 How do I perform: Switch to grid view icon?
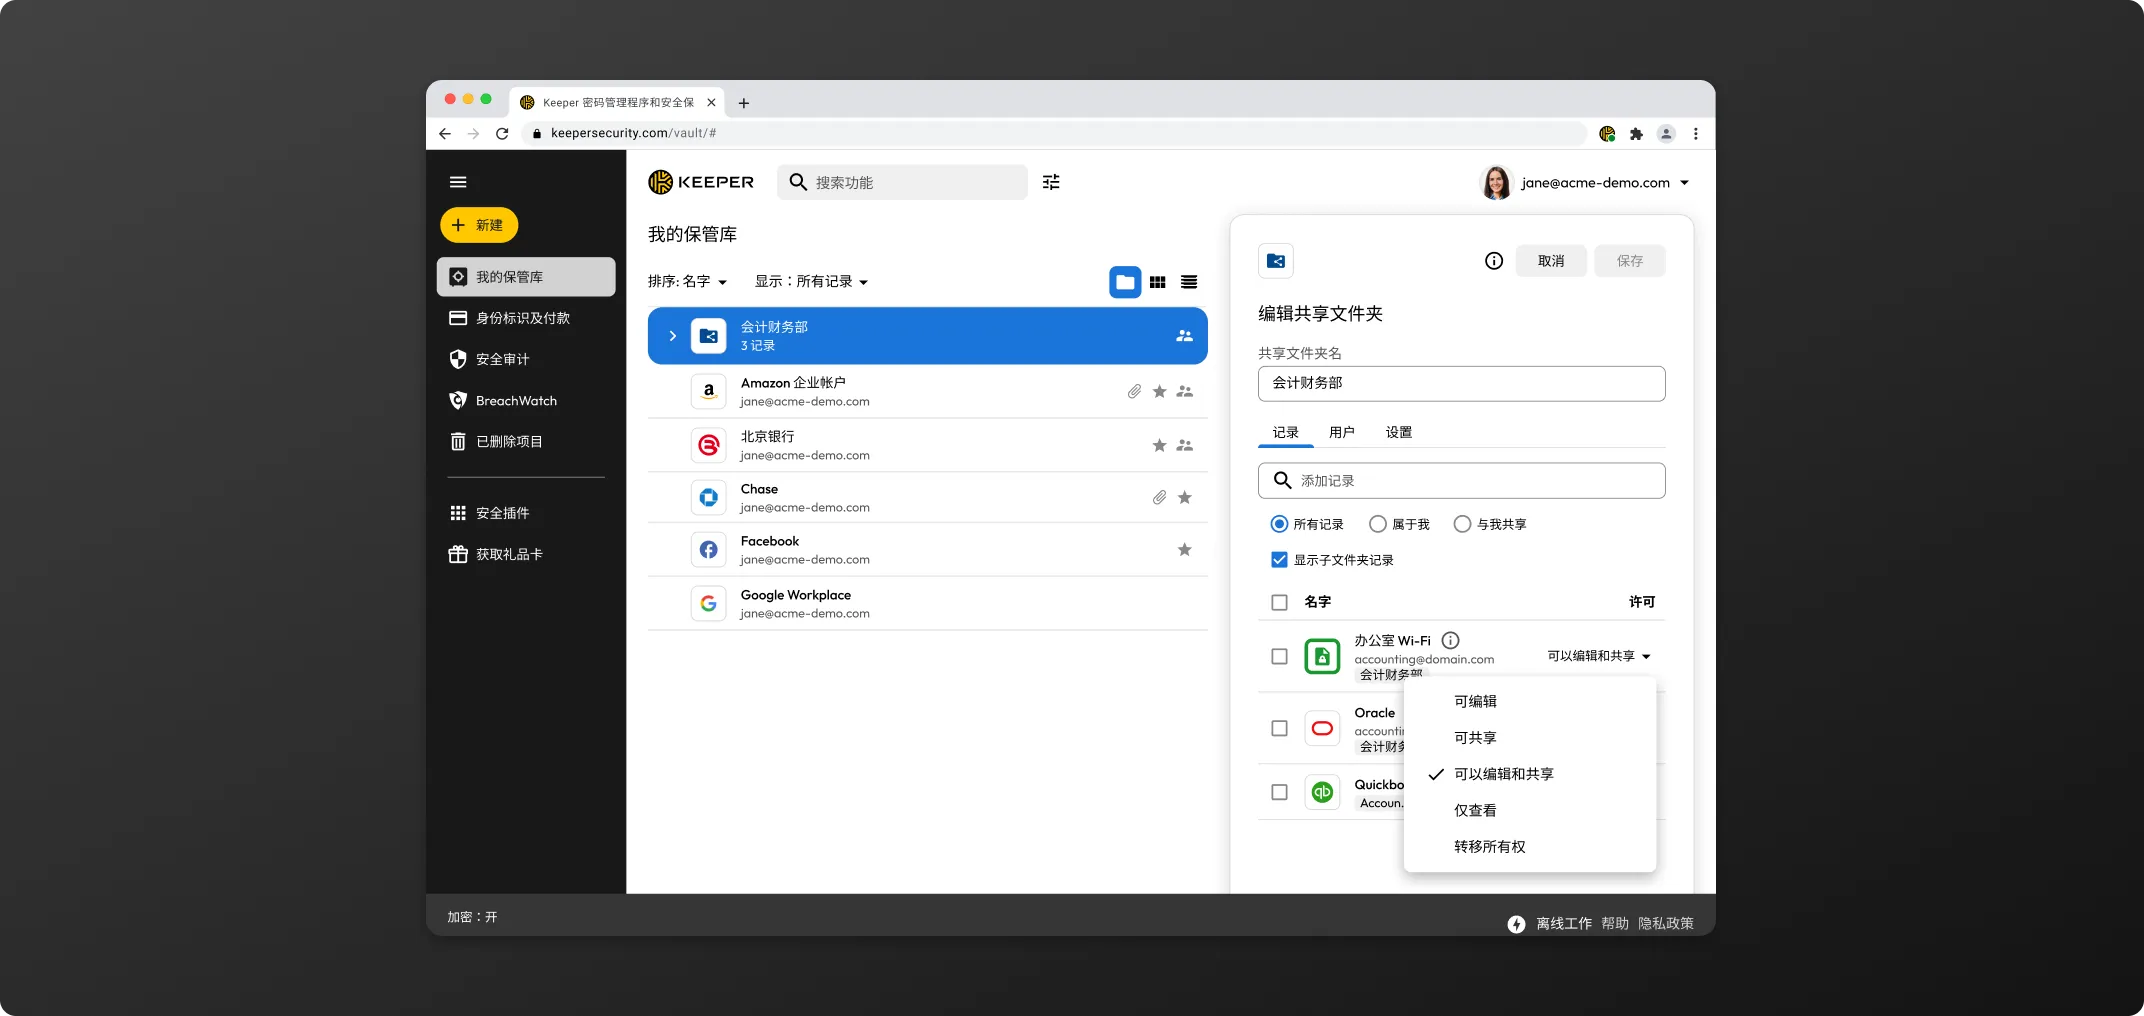pos(1158,282)
